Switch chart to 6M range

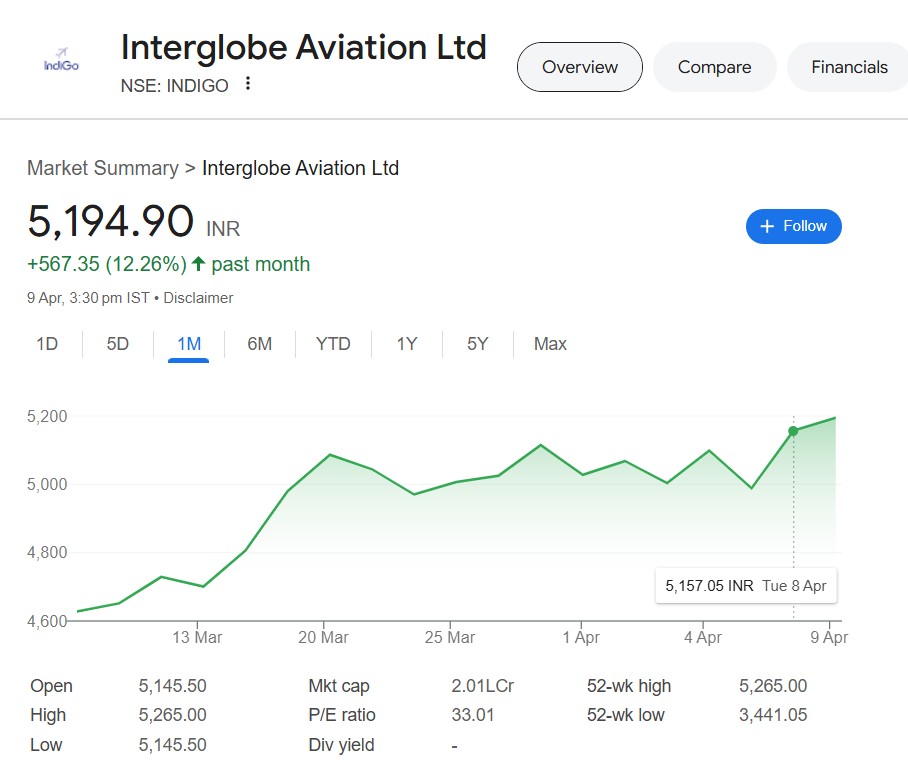click(259, 344)
